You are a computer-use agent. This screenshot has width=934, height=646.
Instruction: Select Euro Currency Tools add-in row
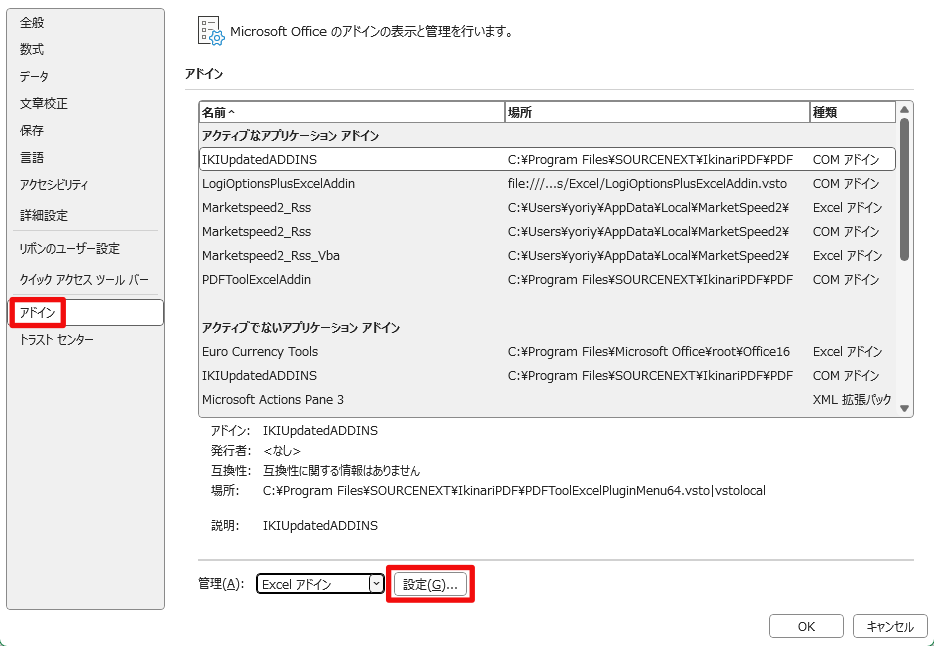click(260, 352)
